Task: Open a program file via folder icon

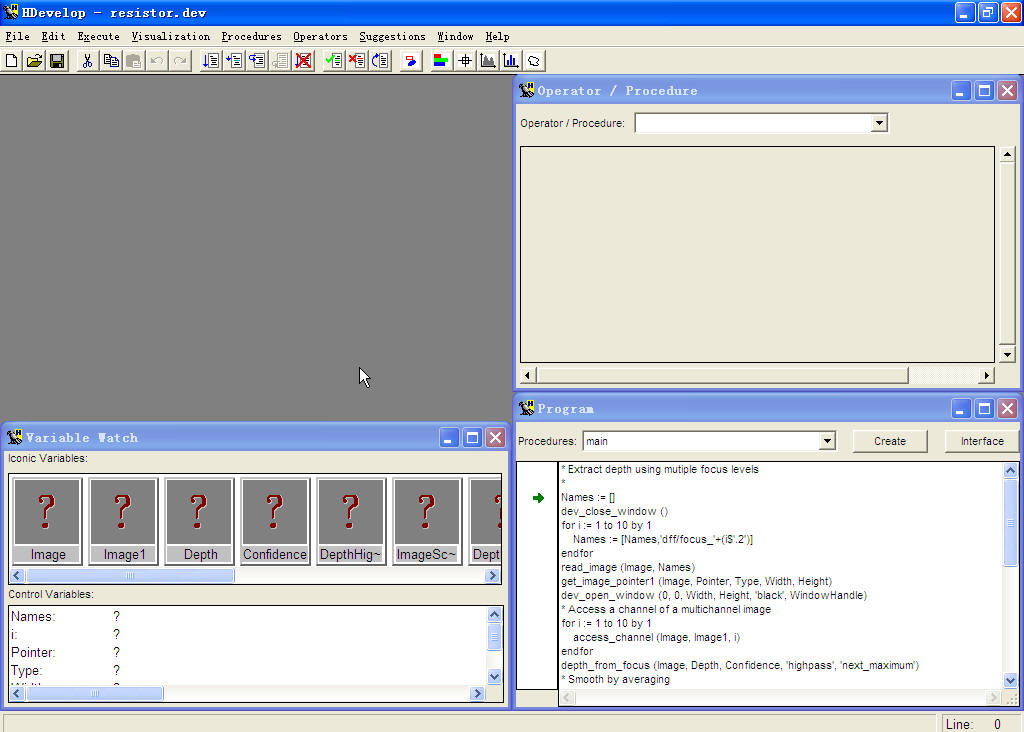Action: click(35, 61)
